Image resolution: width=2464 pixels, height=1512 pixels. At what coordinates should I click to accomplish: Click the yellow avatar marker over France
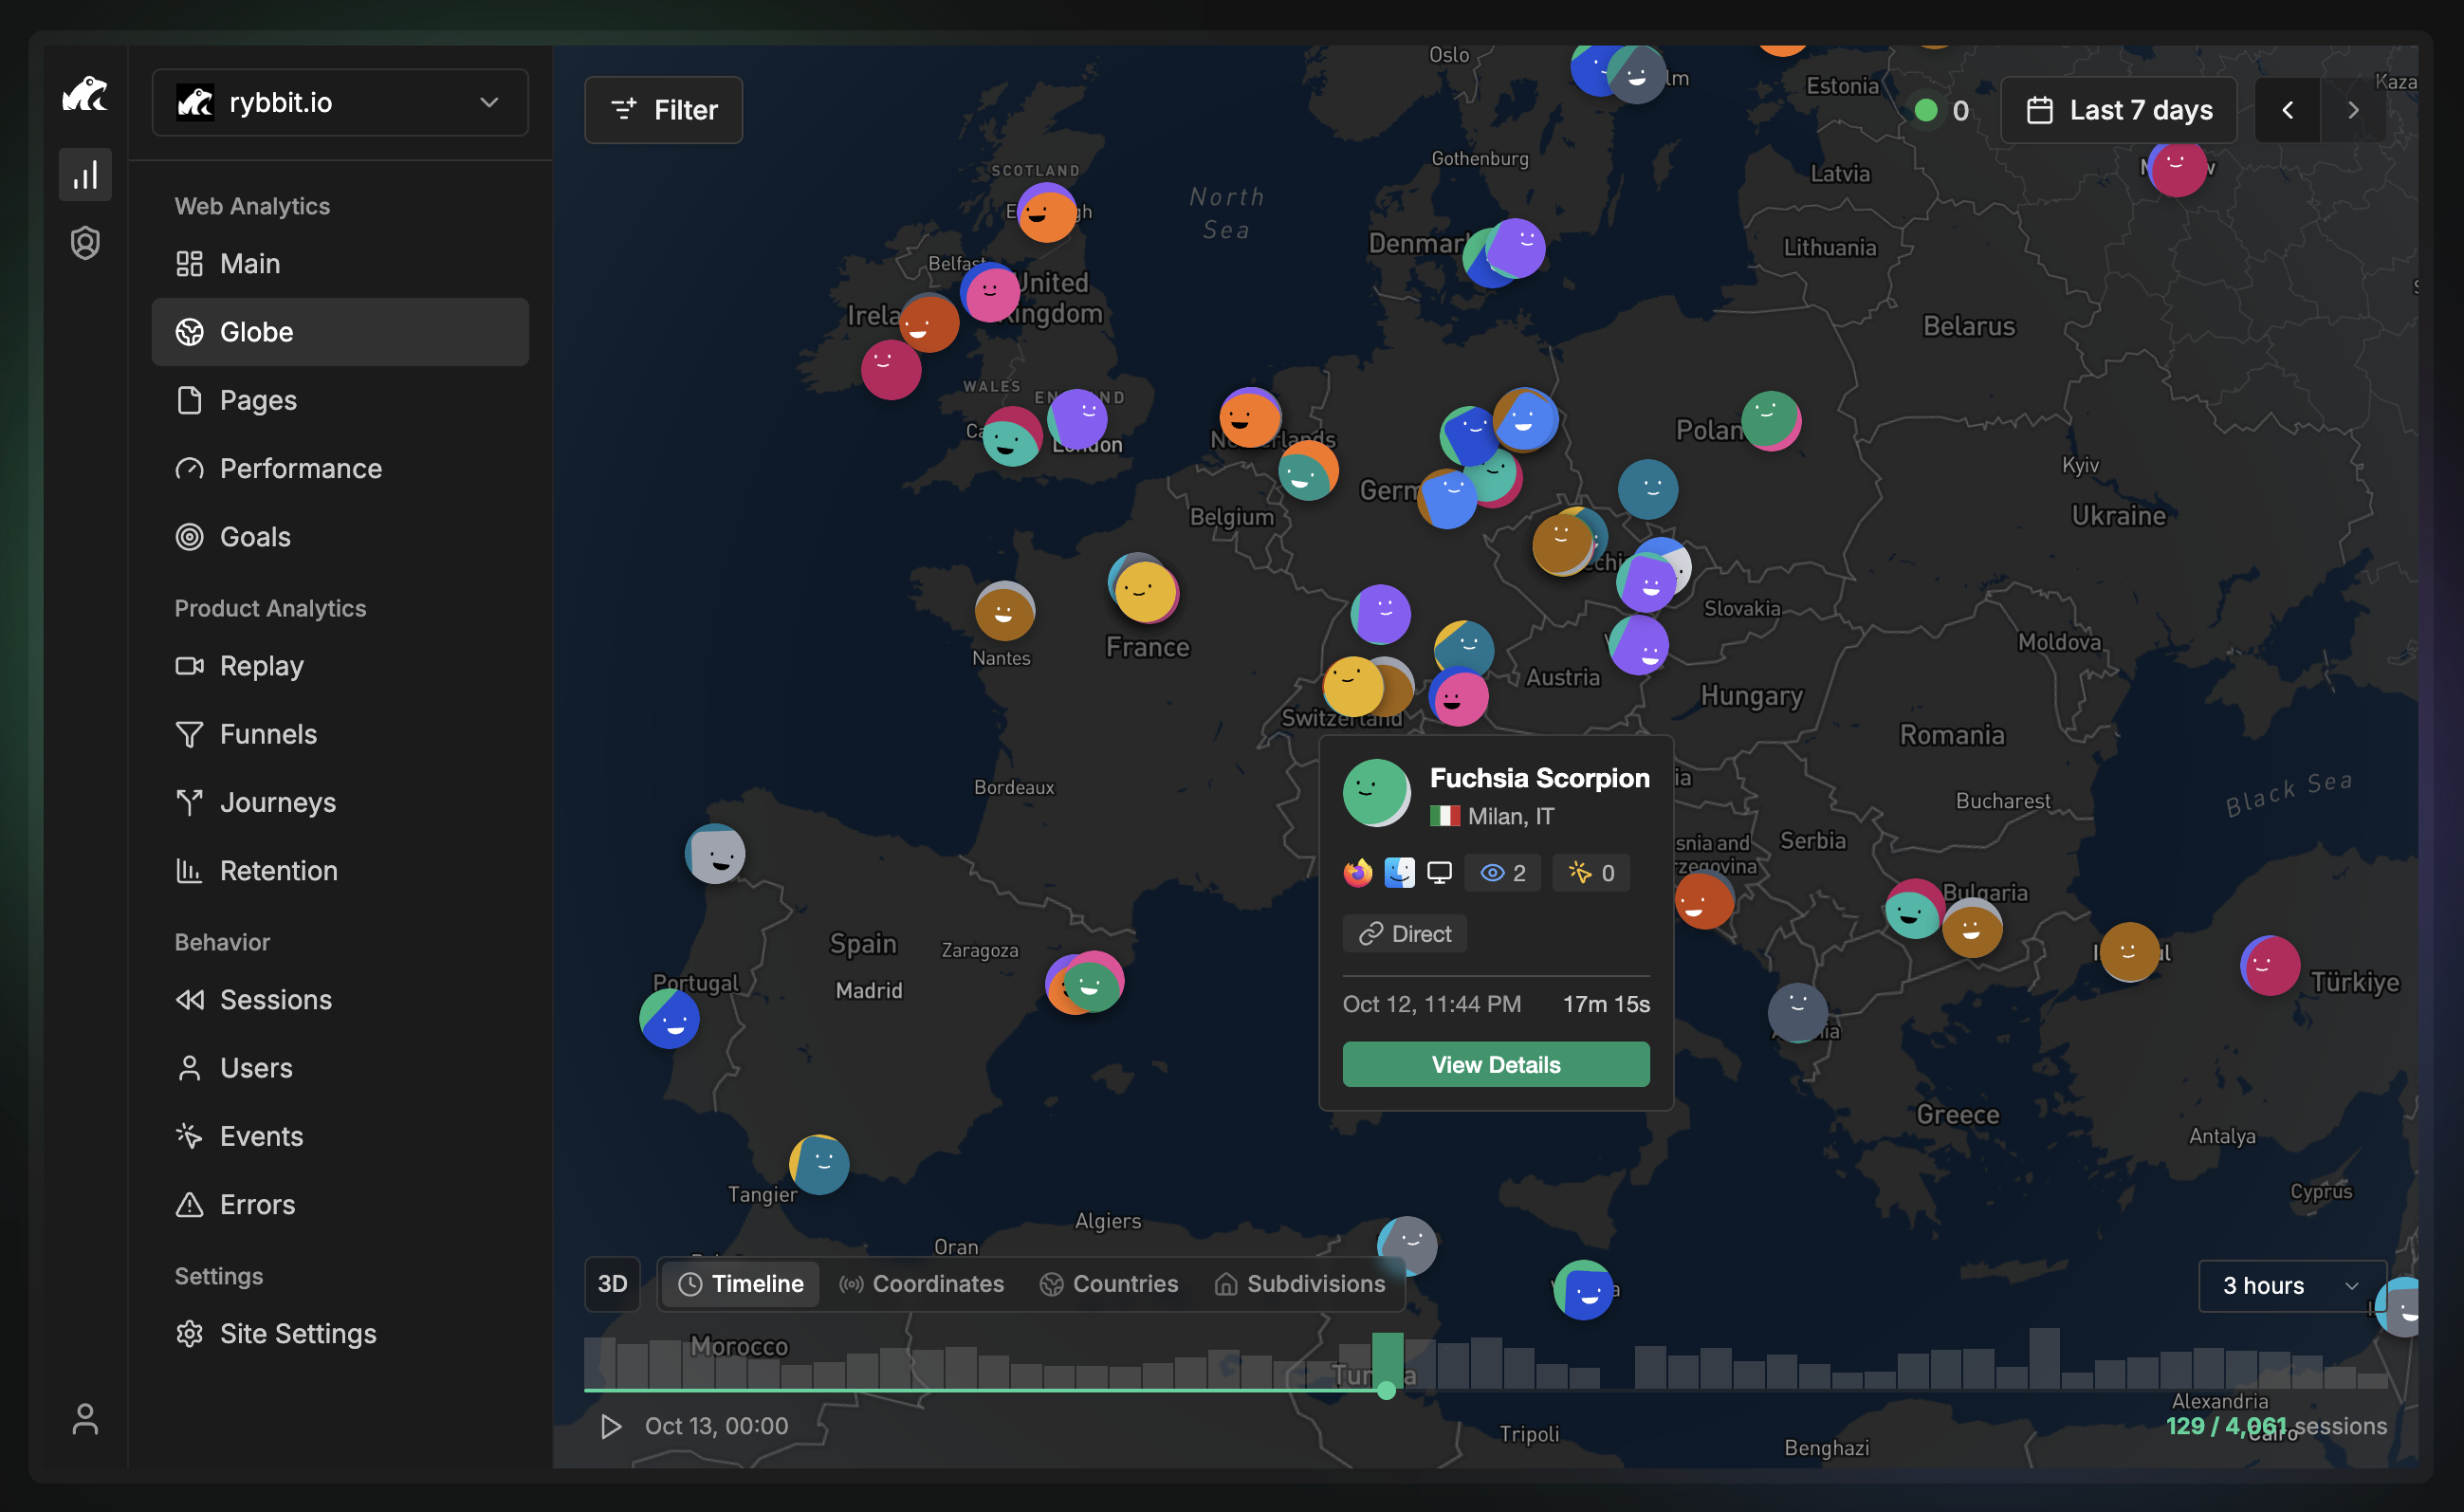point(1146,592)
